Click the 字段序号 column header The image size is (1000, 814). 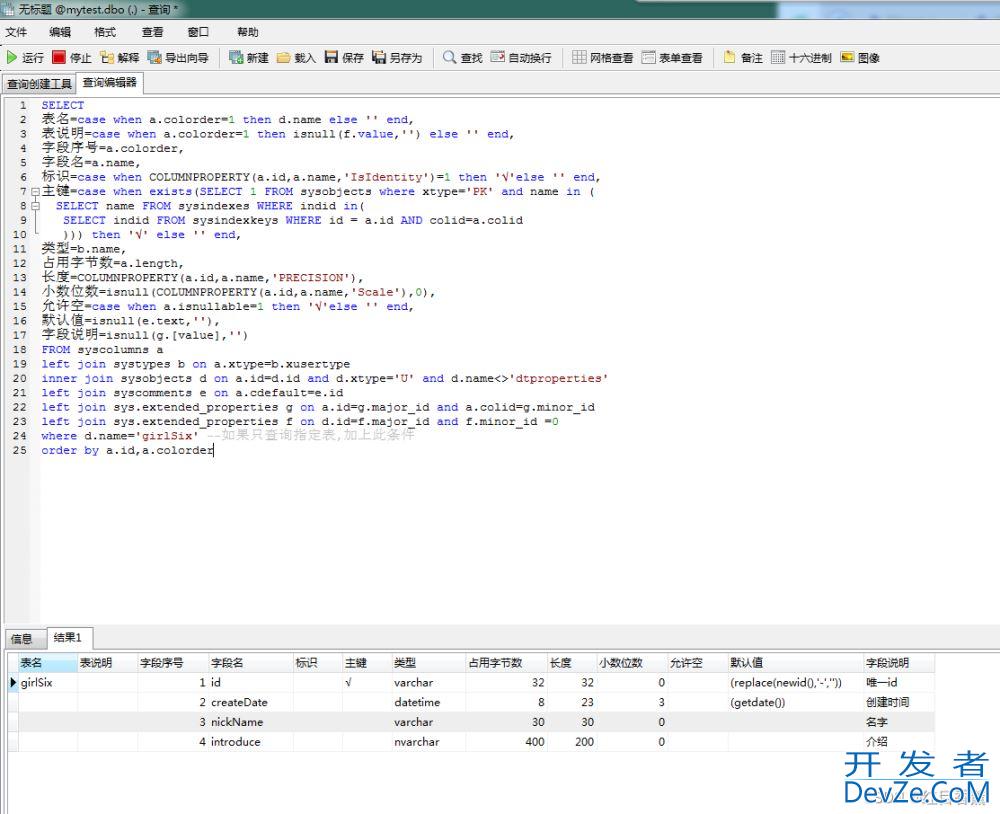pyautogui.click(x=173, y=663)
